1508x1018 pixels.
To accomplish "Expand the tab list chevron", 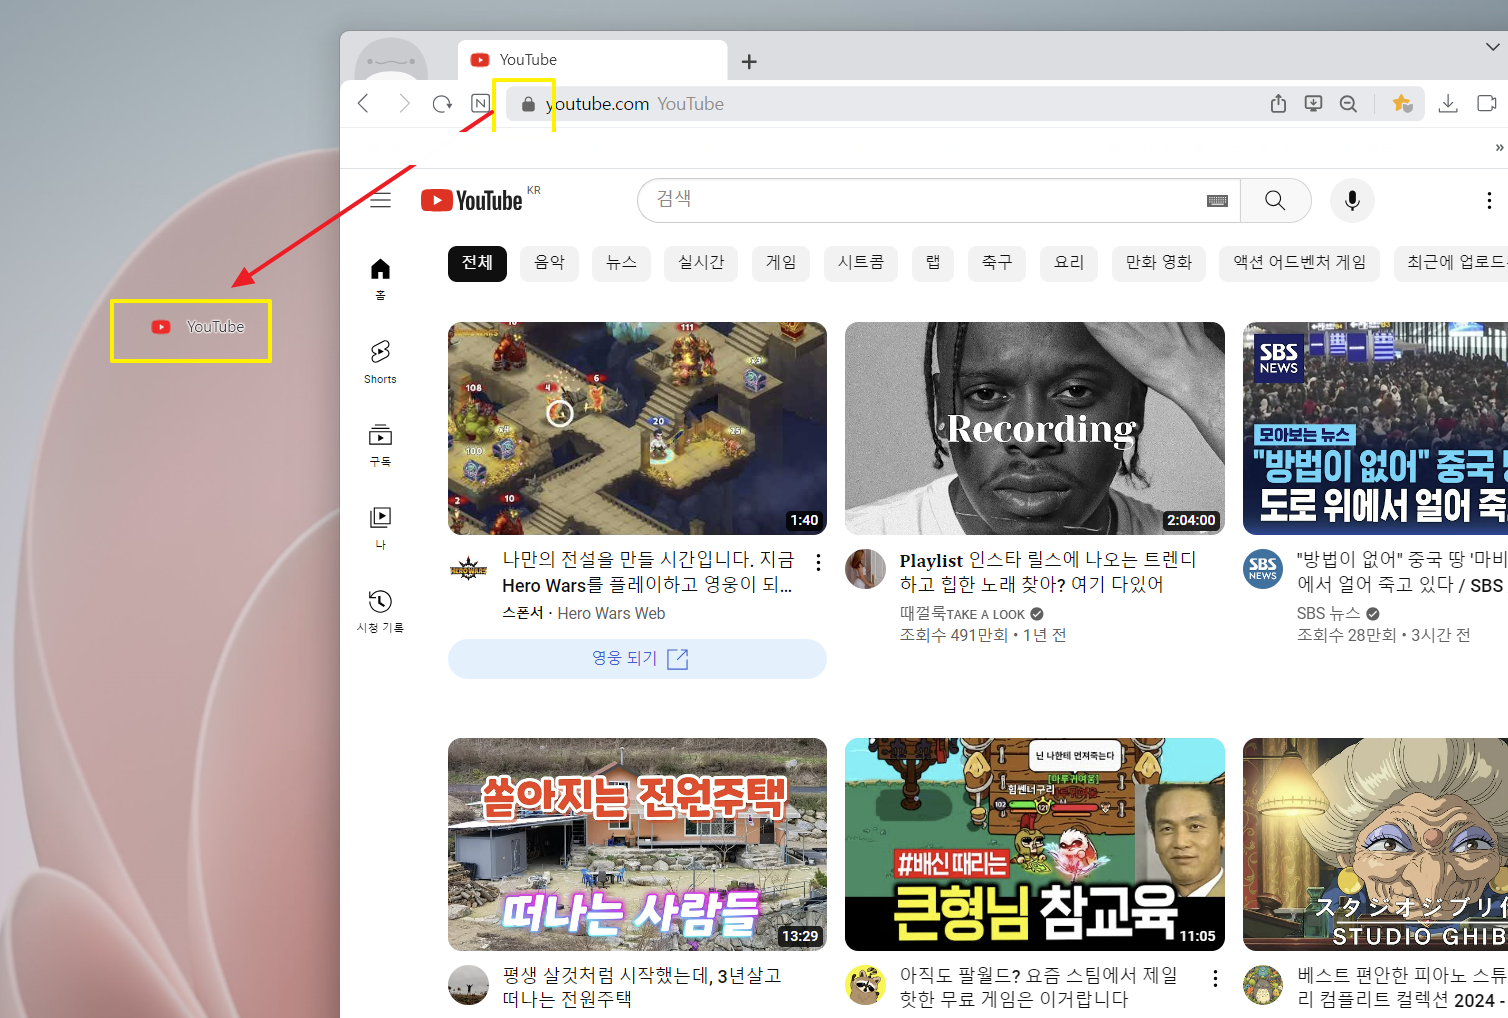I will (x=1492, y=46).
